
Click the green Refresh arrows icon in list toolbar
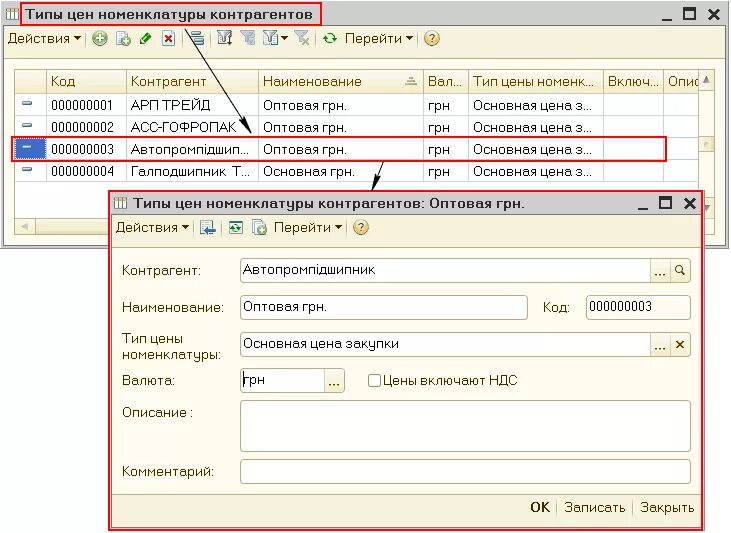(x=330, y=38)
